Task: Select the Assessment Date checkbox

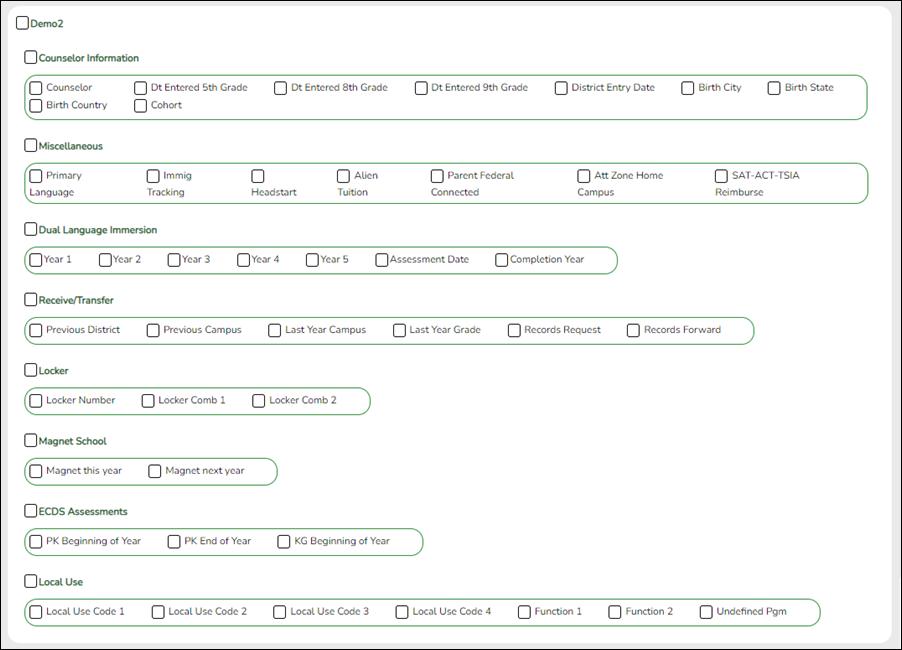Action: click(381, 259)
